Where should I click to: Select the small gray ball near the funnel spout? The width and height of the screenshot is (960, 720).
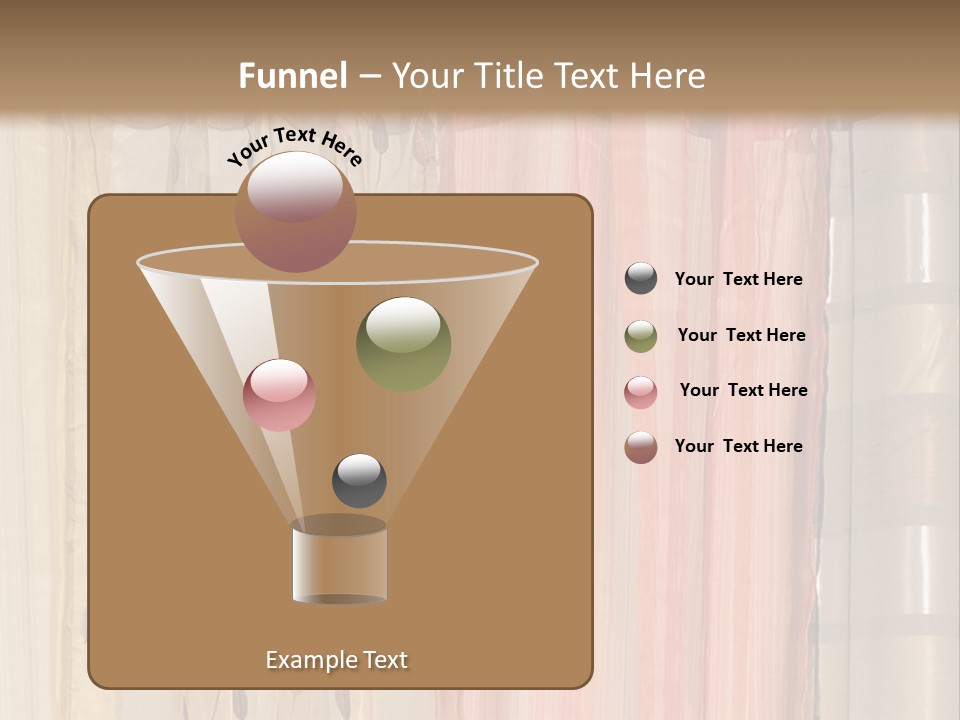358,481
